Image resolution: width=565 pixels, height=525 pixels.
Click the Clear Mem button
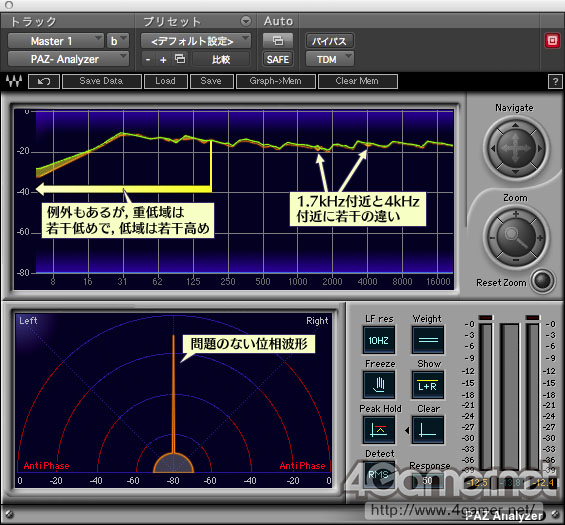357,81
